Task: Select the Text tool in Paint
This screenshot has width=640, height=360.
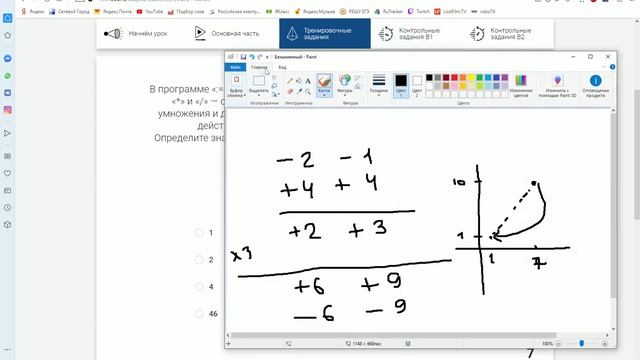Action: point(308,81)
